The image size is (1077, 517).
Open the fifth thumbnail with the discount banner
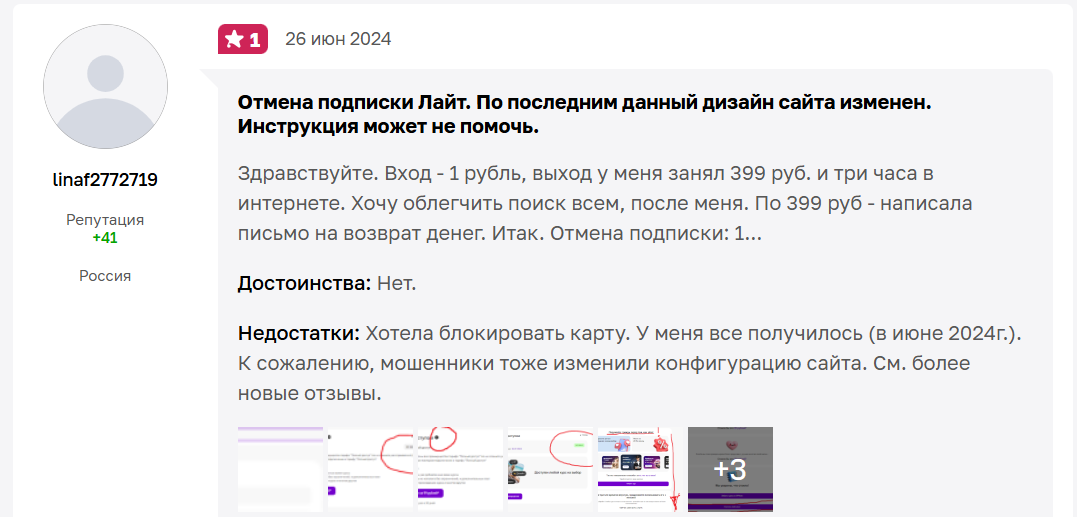click(640, 469)
